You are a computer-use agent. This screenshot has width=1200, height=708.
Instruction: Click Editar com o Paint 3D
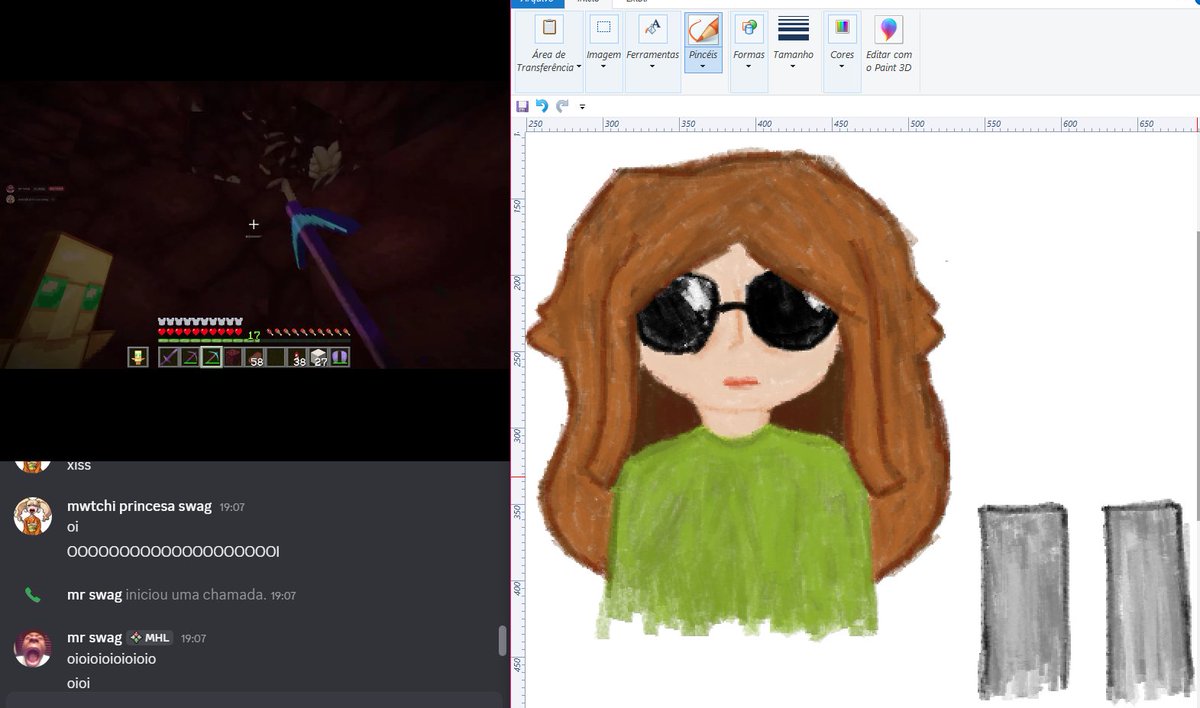[888, 42]
